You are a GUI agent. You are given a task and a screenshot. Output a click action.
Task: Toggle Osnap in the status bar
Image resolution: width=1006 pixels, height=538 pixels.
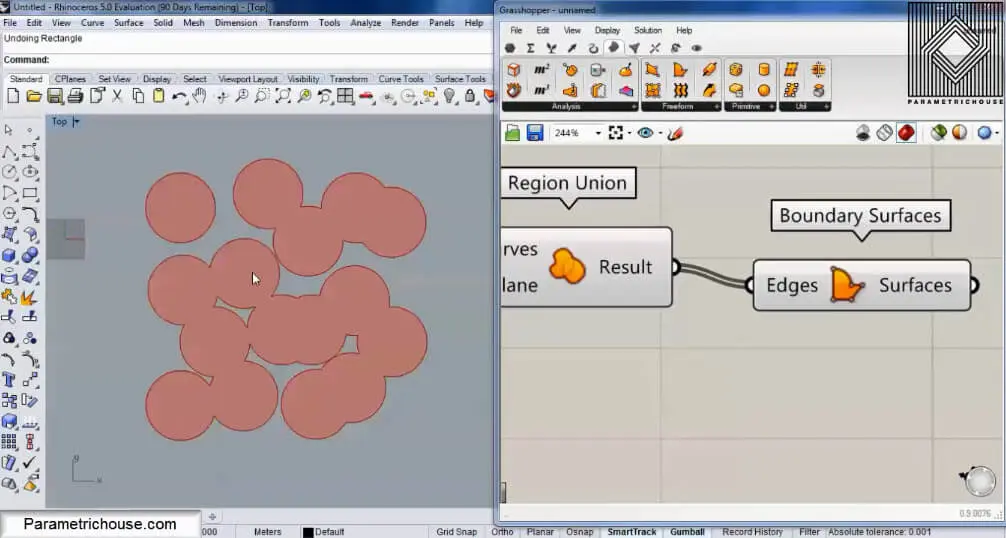(x=579, y=532)
